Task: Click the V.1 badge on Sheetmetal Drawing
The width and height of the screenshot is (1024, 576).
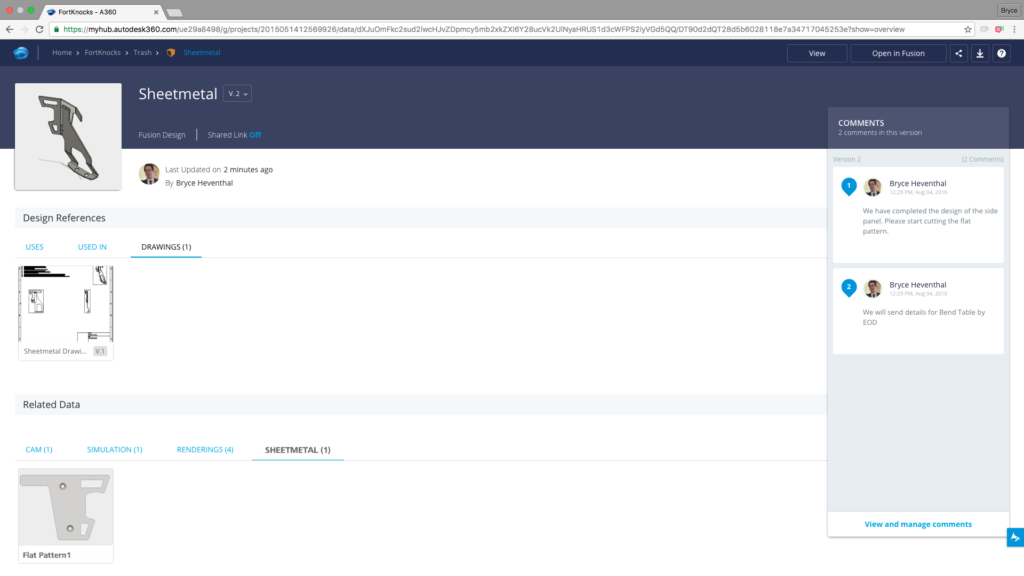Action: click(x=100, y=351)
